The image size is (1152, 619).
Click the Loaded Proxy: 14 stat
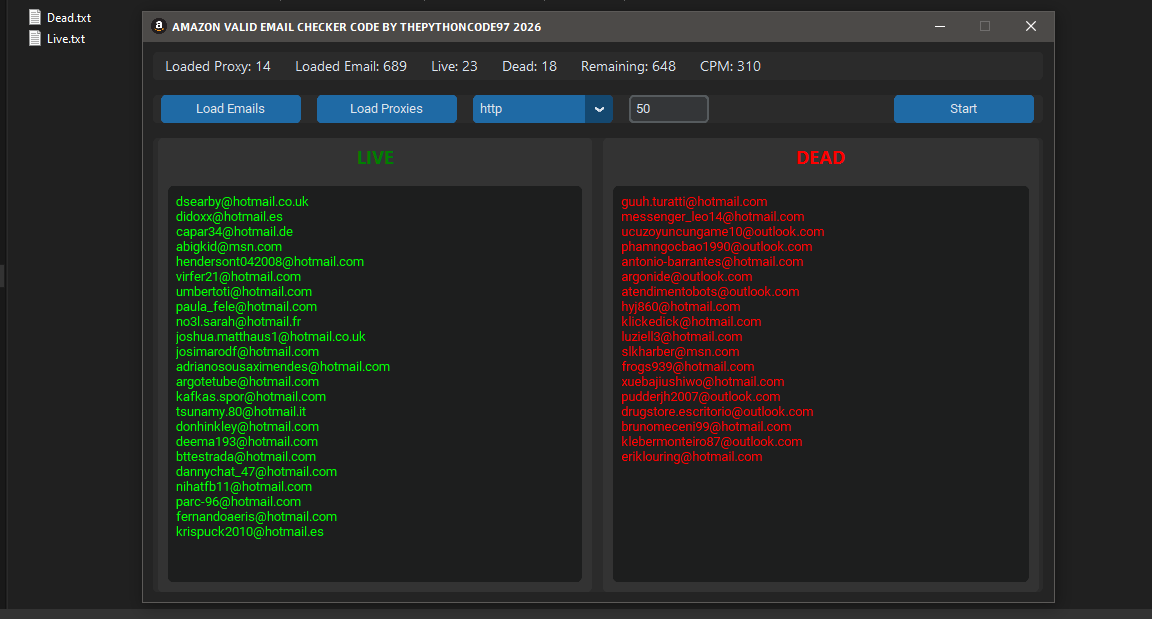tap(217, 66)
